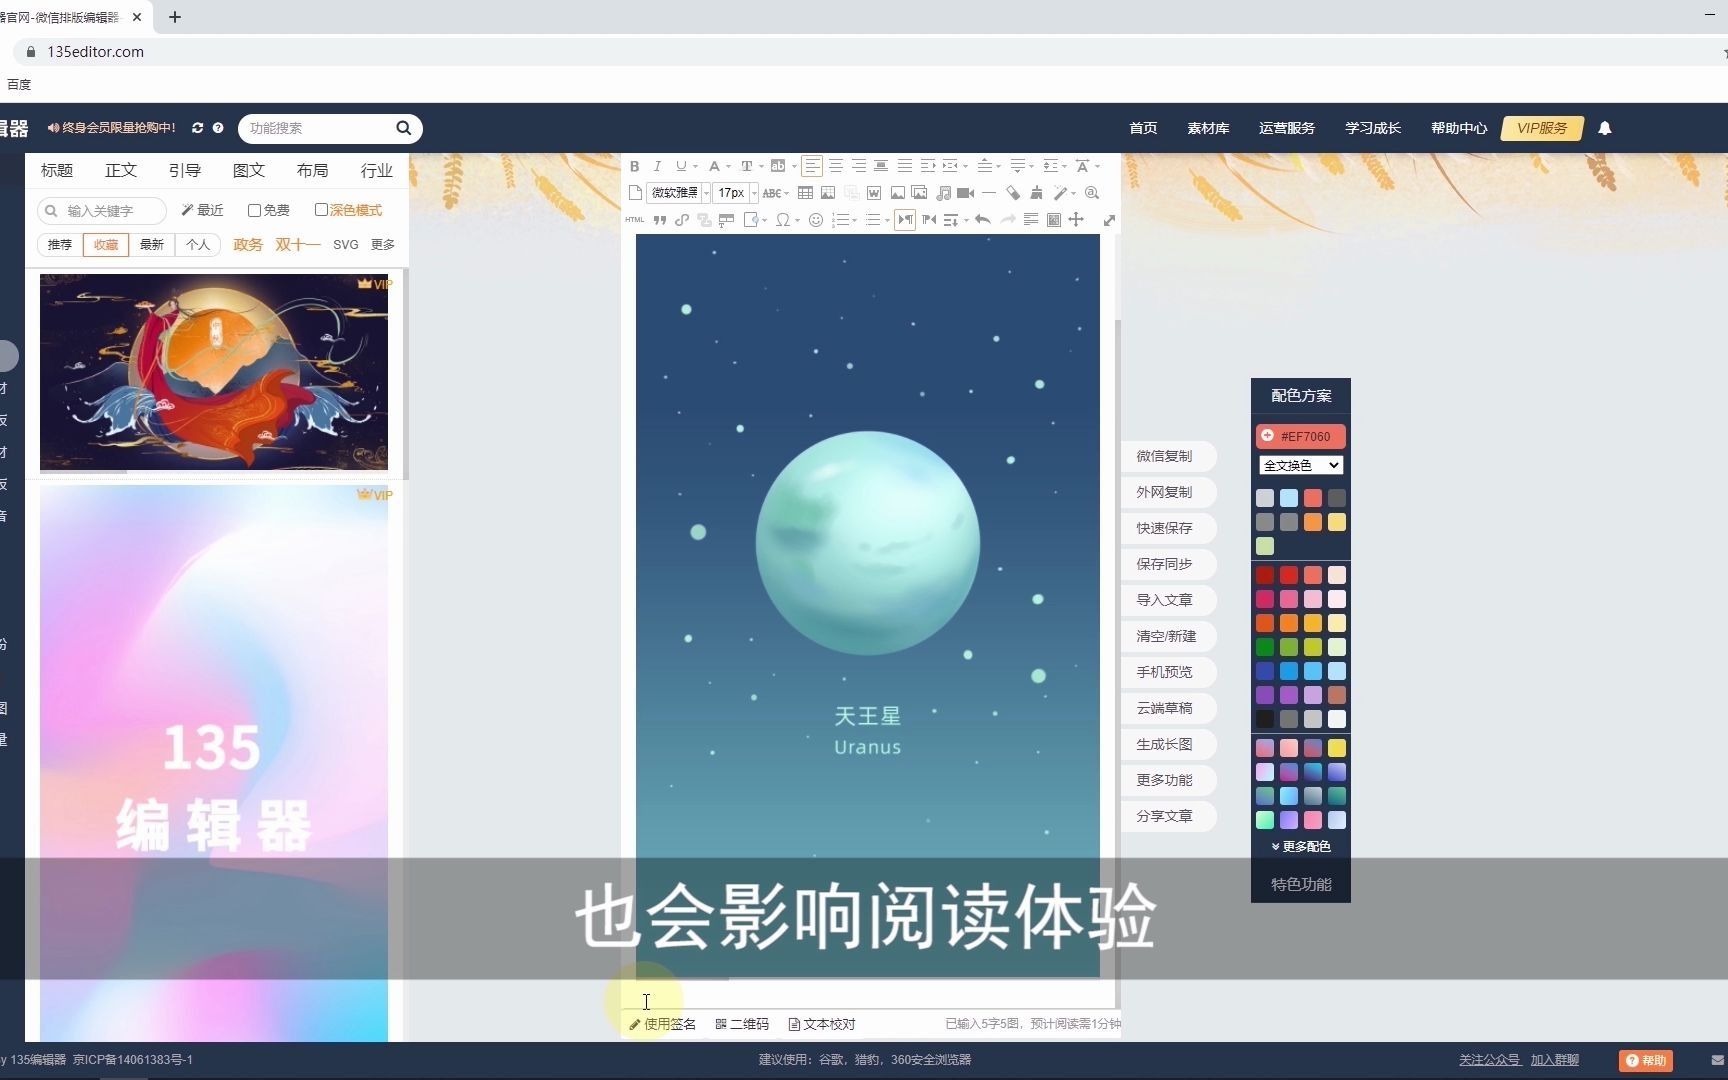Viewport: 1728px width, 1080px height.
Task: Click the font color A icon
Action: click(x=714, y=166)
